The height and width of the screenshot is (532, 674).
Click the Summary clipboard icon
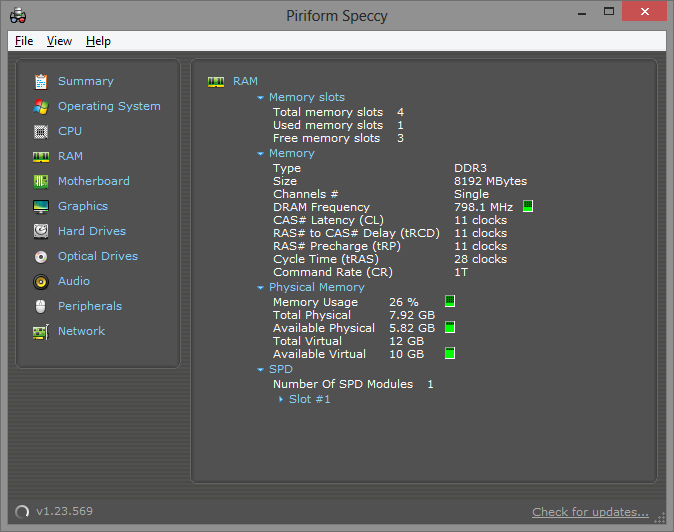41,82
